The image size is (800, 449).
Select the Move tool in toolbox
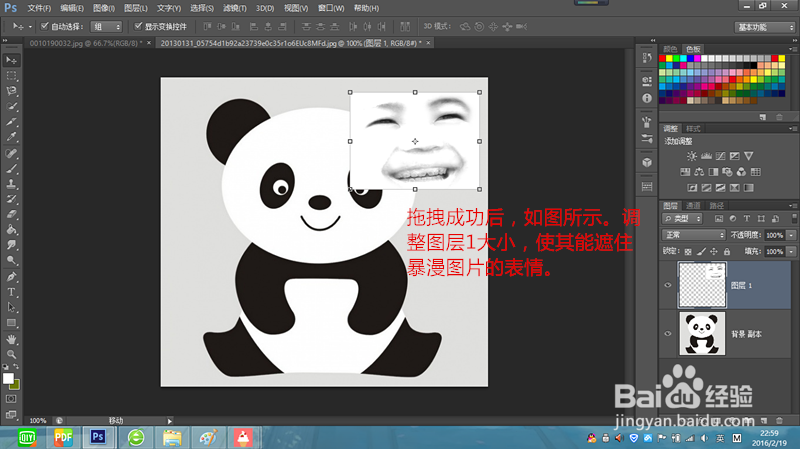click(11, 60)
